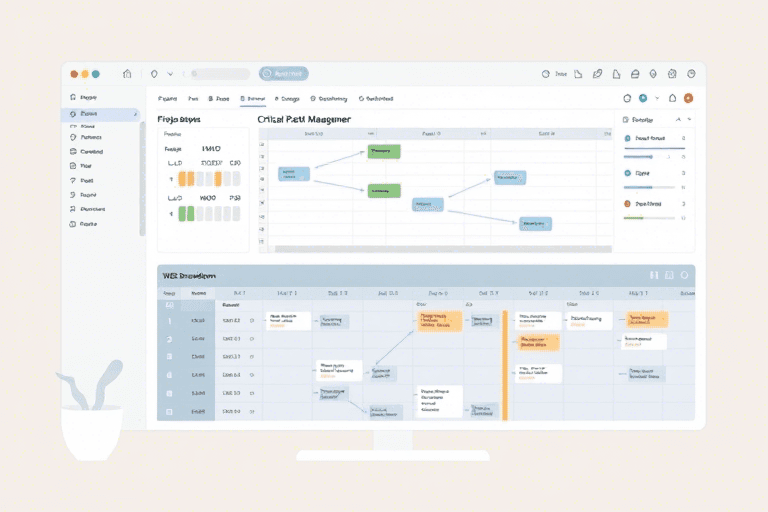Toggle the checkbox in the WBS table header corner
Viewport: 768px width, 512px height.
click(169, 305)
